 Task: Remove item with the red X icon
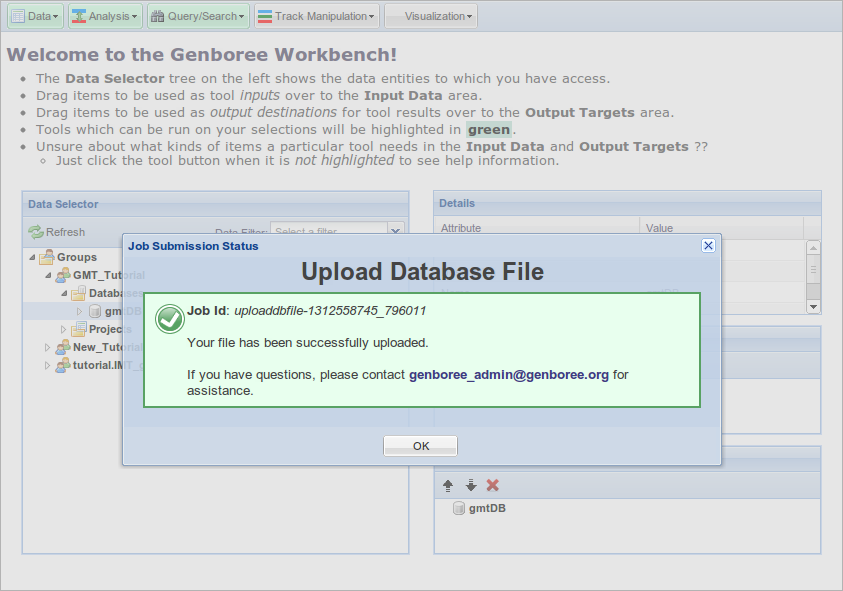tap(492, 485)
